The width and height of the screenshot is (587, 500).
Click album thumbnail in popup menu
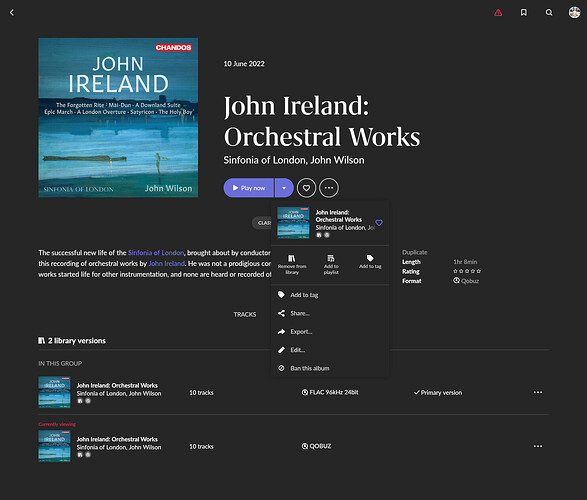point(293,223)
